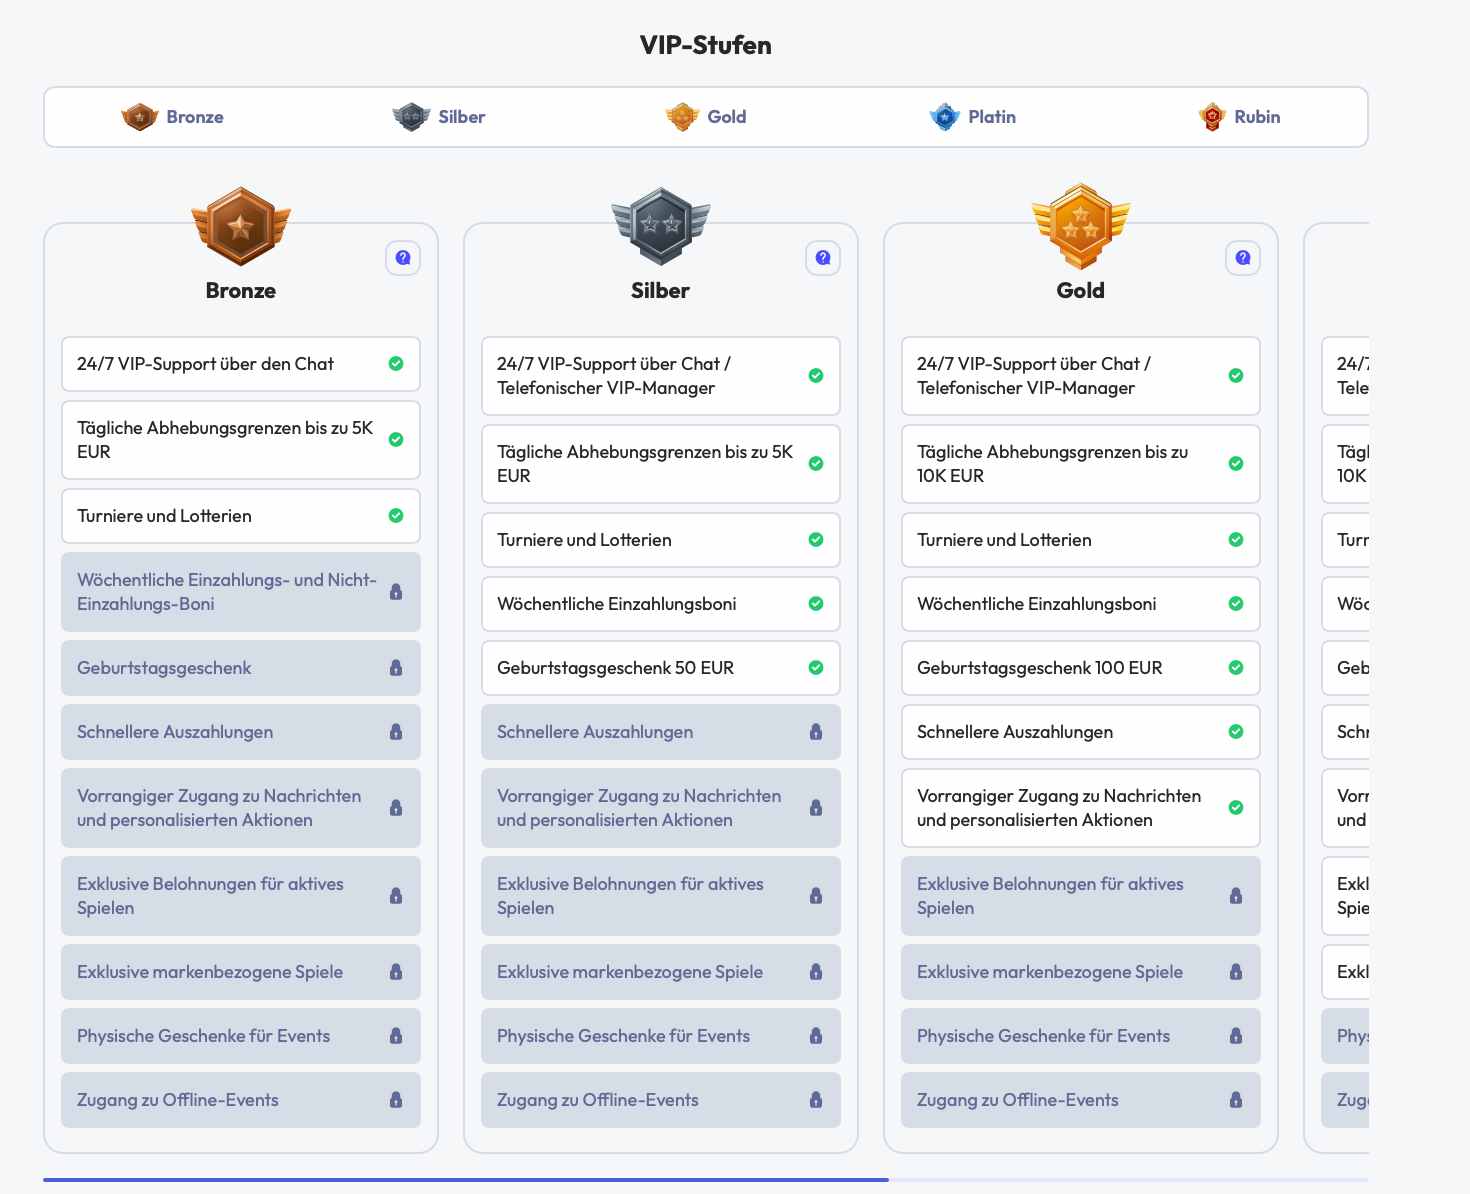The height and width of the screenshot is (1194, 1470).
Task: Click green checkmark on Bronze Turniere und Lotterien
Action: click(x=396, y=516)
